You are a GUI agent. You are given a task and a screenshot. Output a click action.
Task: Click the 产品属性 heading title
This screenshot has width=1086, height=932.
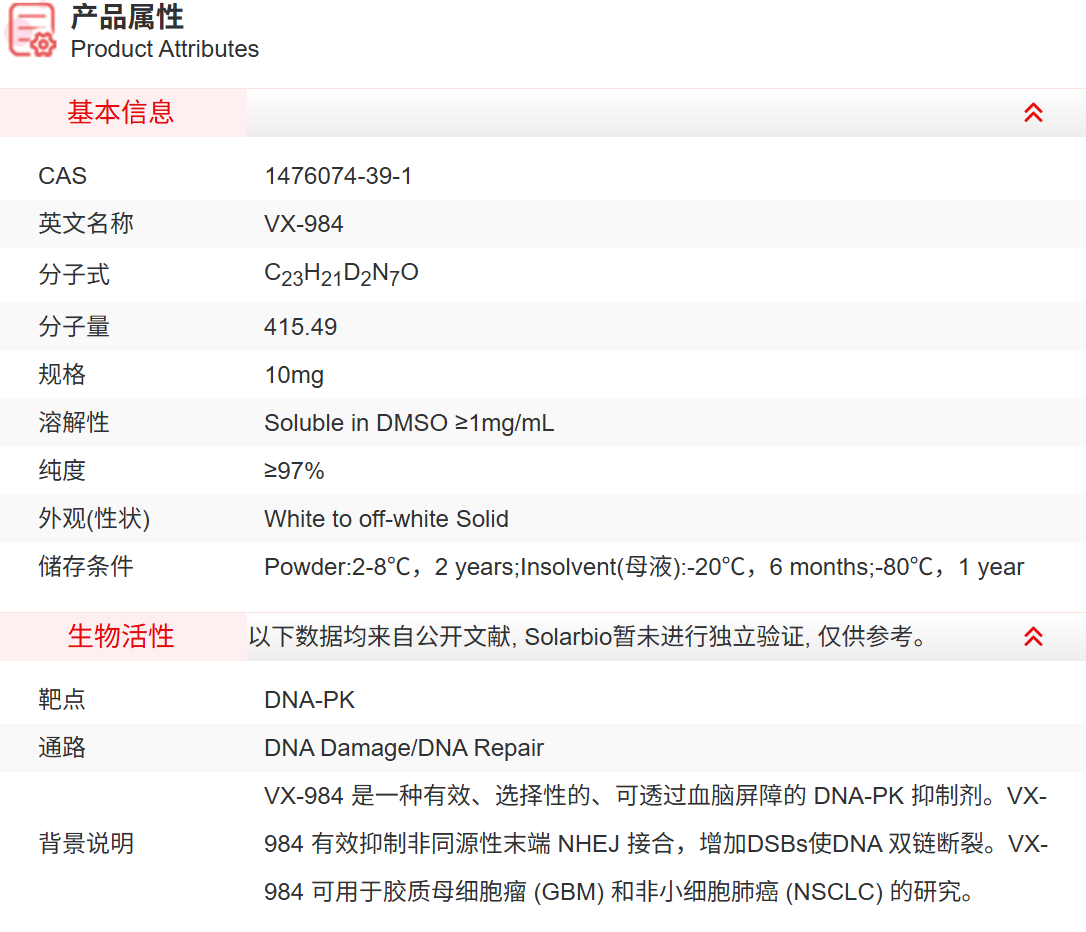[127, 17]
